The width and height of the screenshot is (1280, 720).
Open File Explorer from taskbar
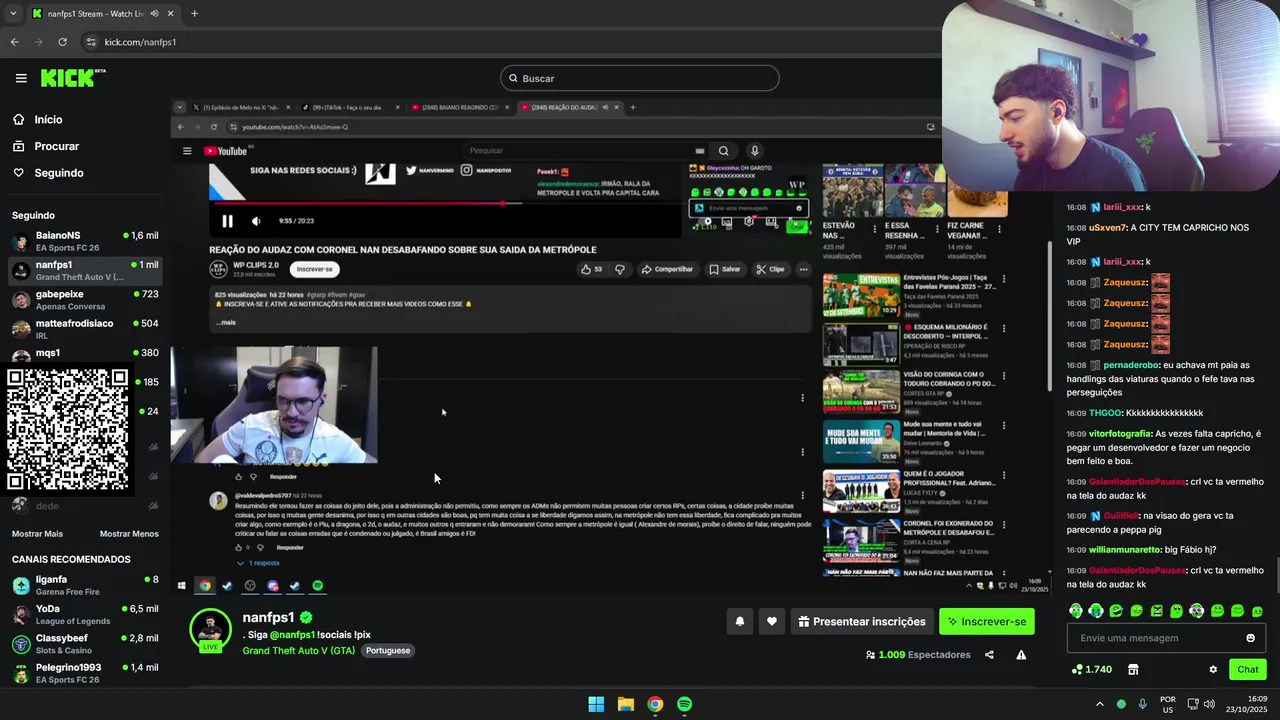(625, 704)
